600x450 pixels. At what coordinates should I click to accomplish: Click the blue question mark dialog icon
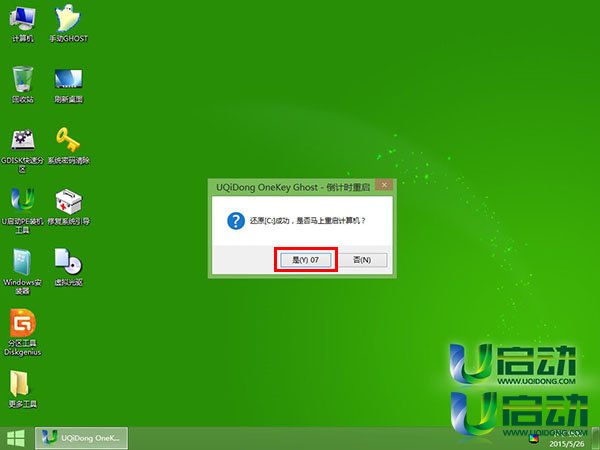(x=236, y=221)
